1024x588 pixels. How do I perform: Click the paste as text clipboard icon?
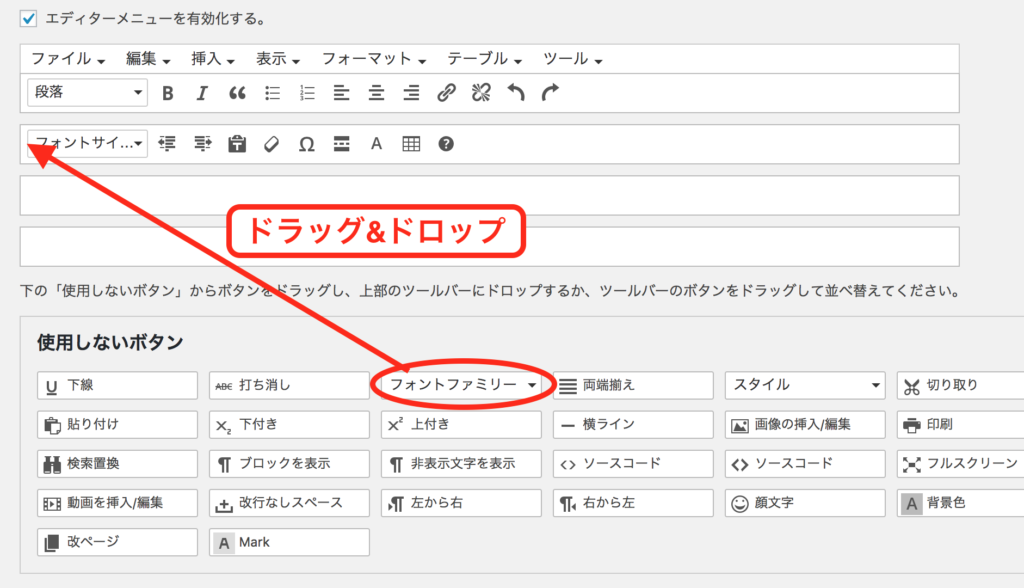pos(237,144)
